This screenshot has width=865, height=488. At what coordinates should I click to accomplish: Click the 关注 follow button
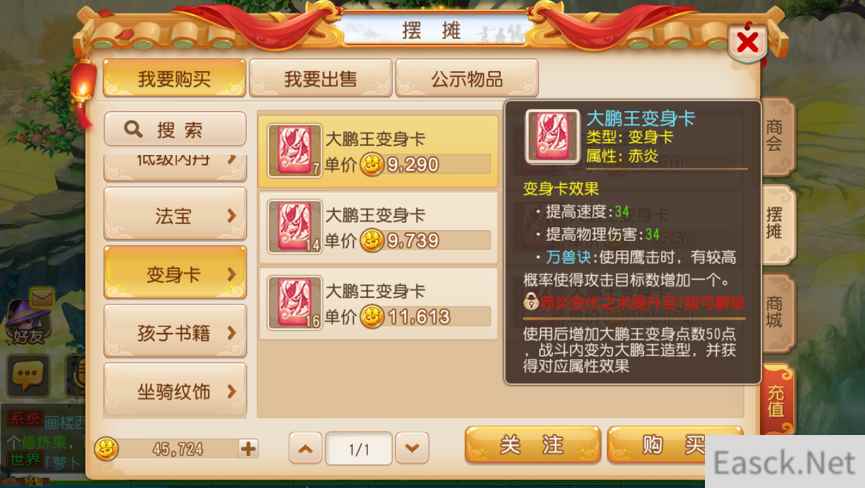coord(532,444)
